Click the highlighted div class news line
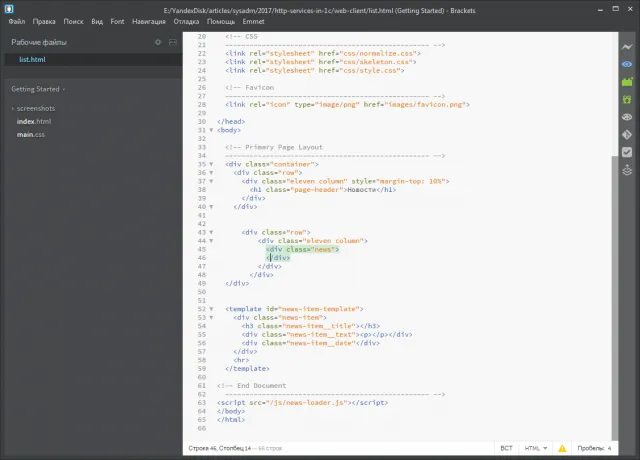 tap(302, 249)
